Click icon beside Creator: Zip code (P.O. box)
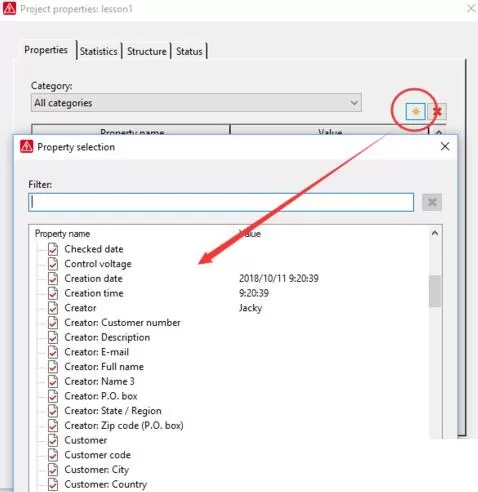This screenshot has height=492, width=478. coord(53,425)
